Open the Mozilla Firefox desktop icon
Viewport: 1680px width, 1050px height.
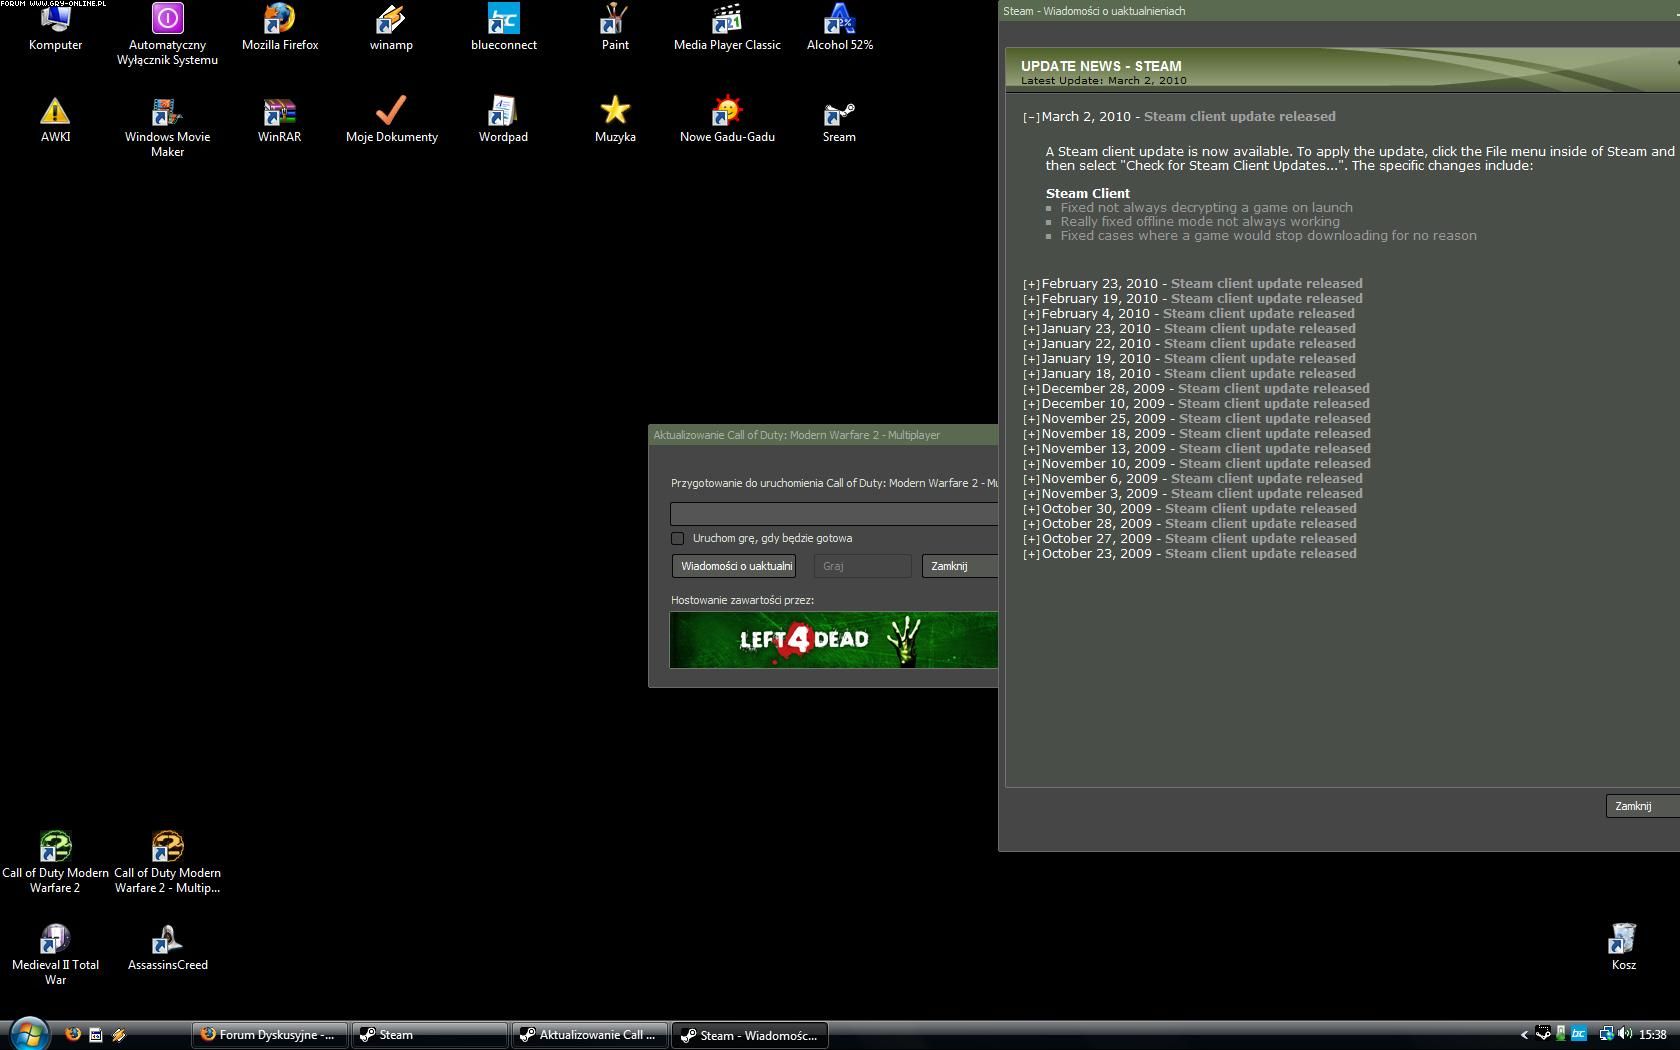pos(279,21)
